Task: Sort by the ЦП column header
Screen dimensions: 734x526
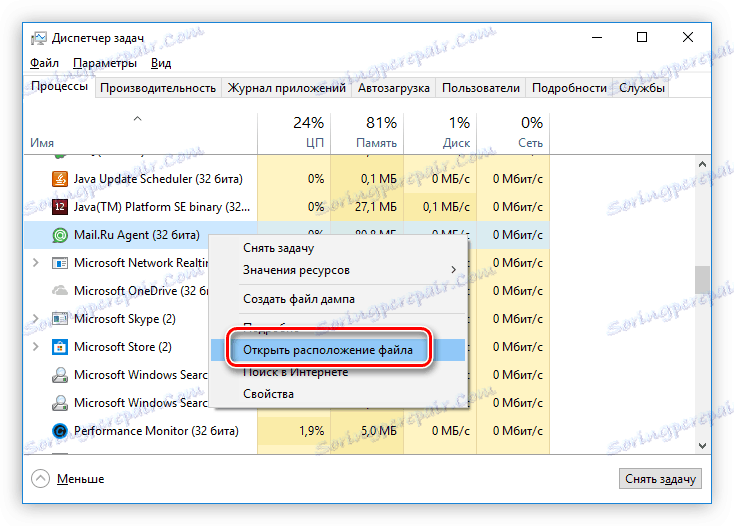Action: pos(294,133)
